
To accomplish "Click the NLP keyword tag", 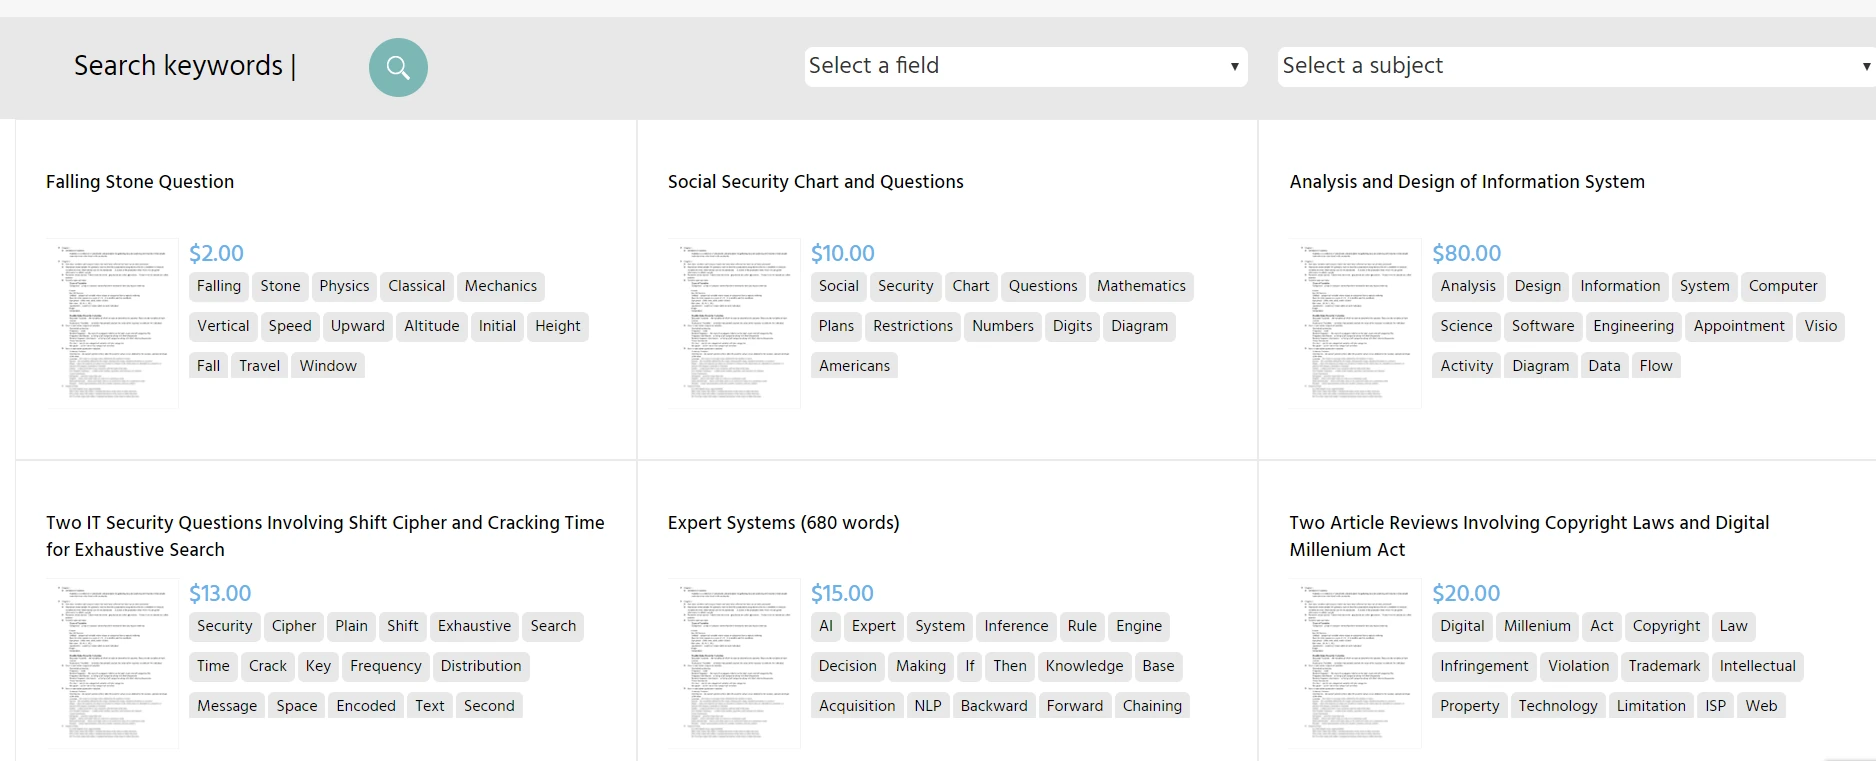I will [927, 706].
